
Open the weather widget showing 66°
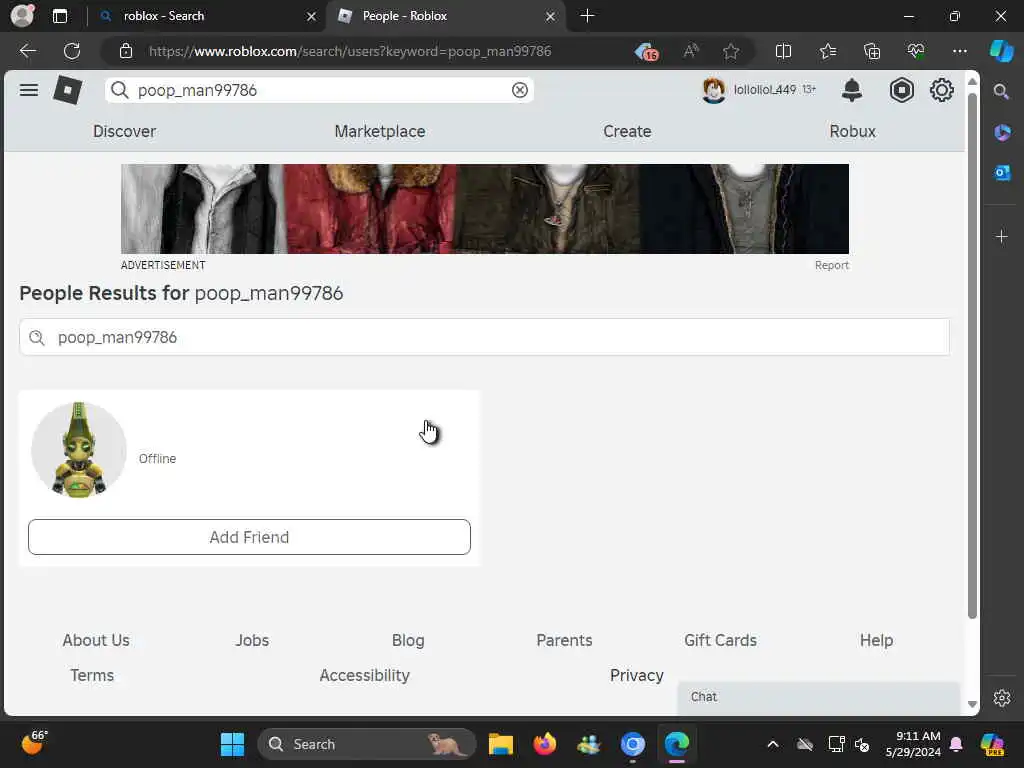pos(34,743)
